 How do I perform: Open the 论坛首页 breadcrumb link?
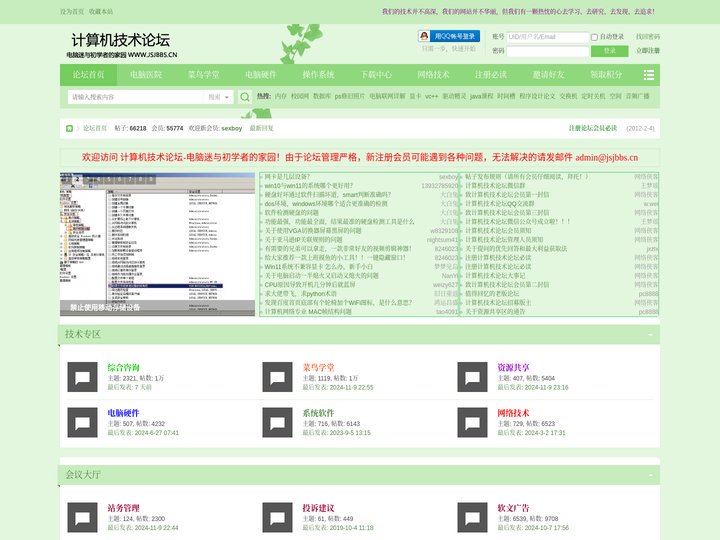[x=95, y=129]
